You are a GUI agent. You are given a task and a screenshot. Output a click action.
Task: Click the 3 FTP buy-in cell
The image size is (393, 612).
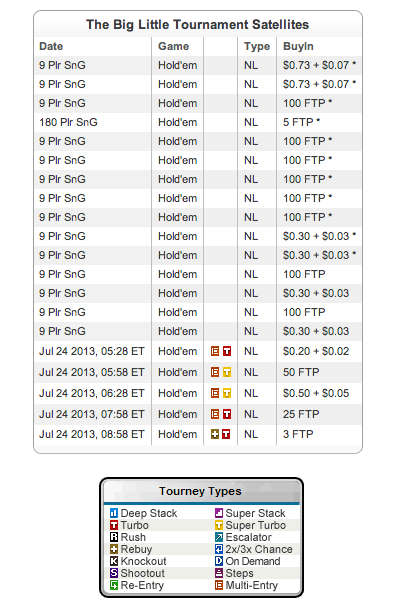click(298, 434)
